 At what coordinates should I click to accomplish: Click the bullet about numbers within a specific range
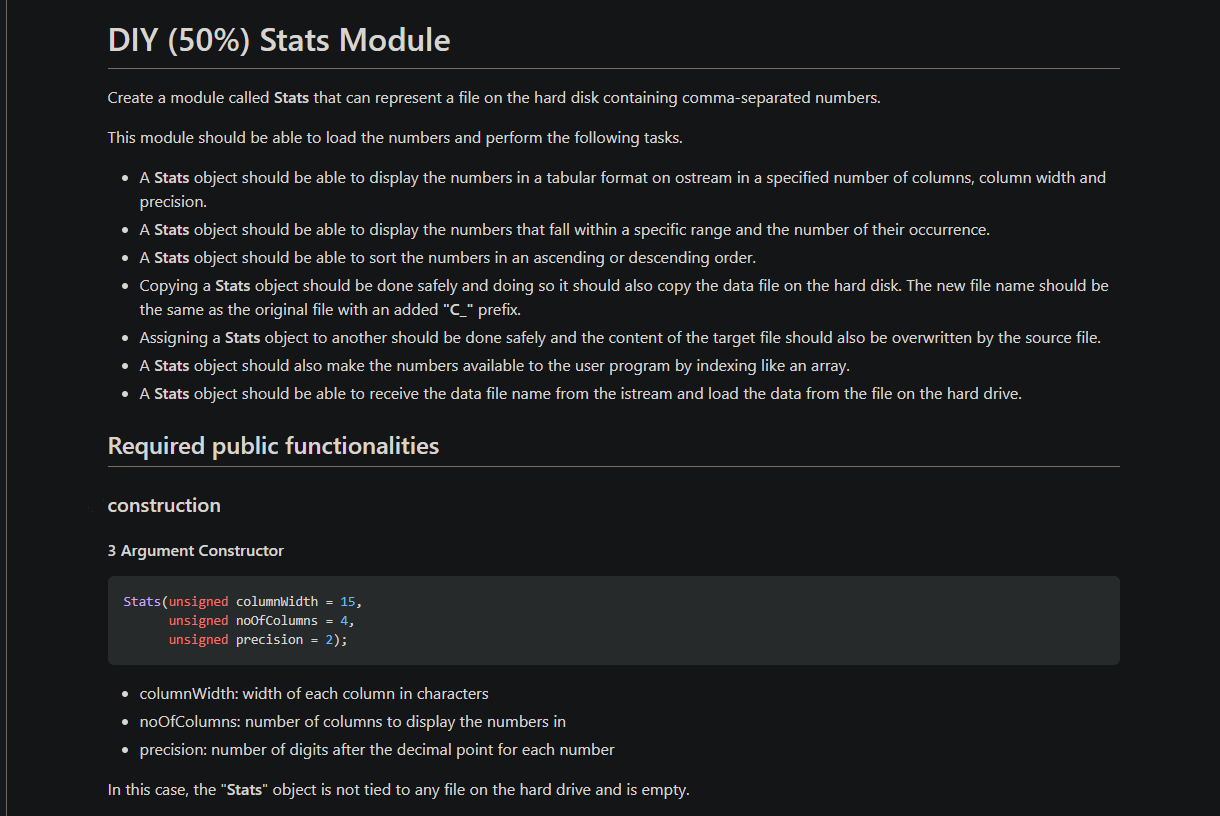[x=564, y=230]
